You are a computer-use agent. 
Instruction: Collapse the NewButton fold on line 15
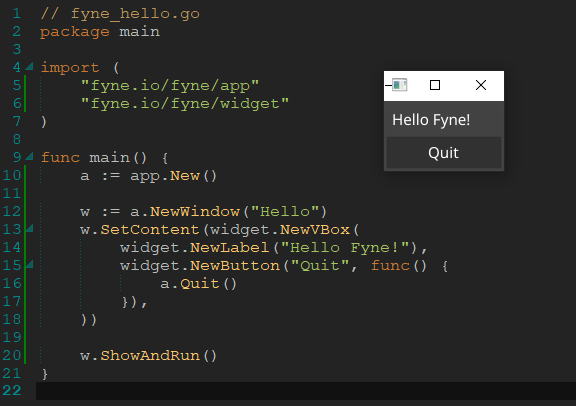tap(29, 265)
